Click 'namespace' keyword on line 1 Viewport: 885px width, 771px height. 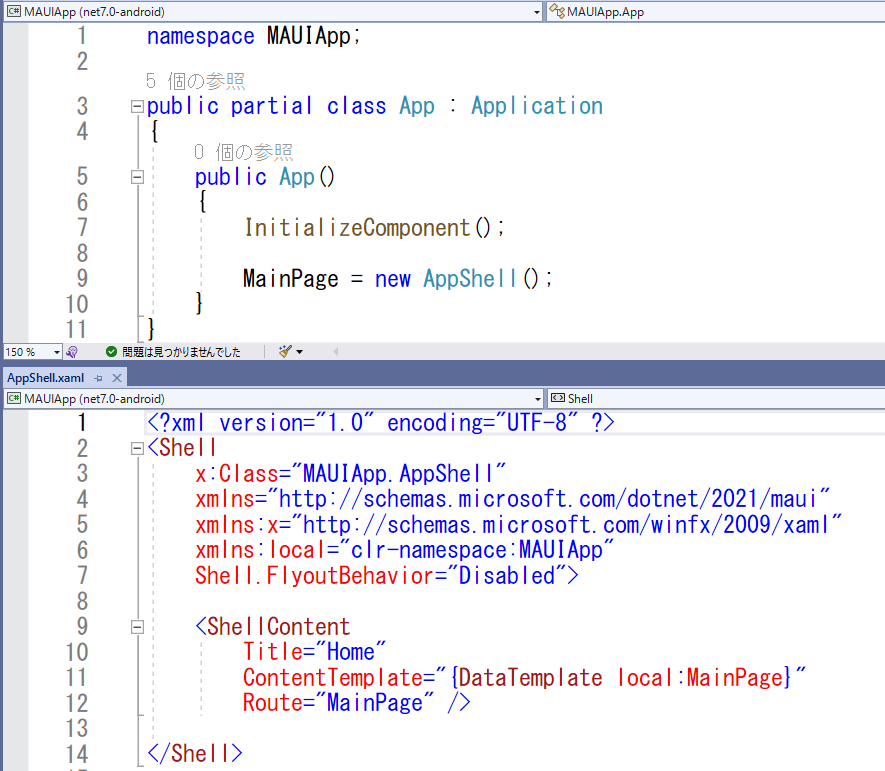click(x=200, y=36)
